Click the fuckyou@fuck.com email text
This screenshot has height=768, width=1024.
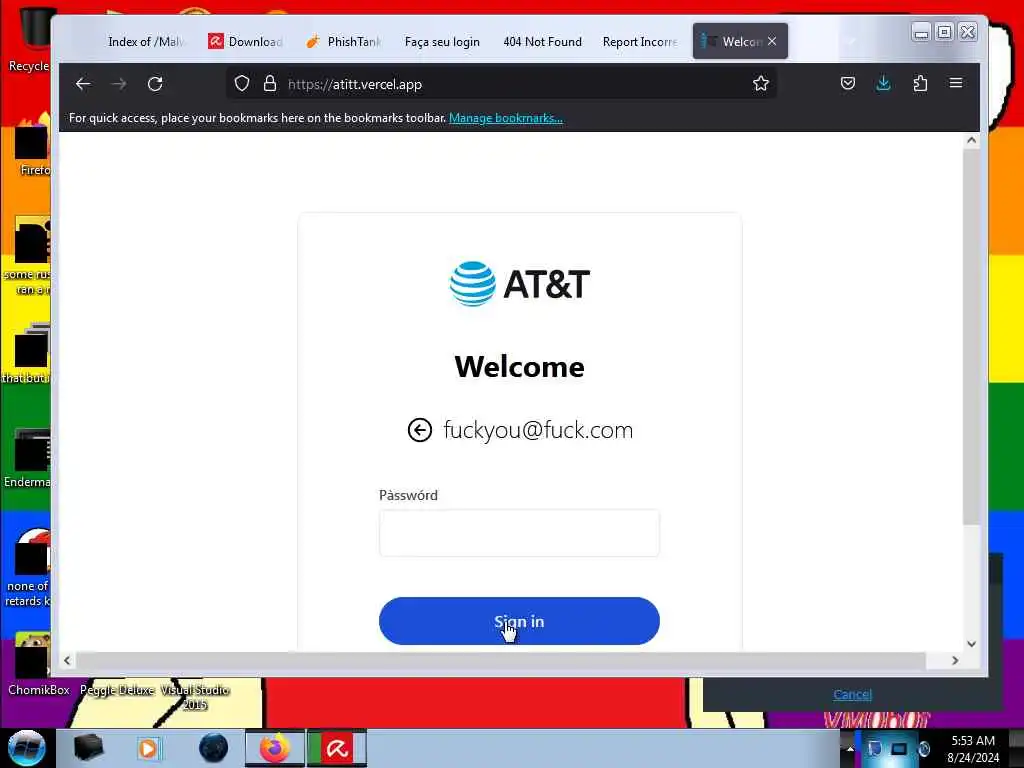point(538,430)
